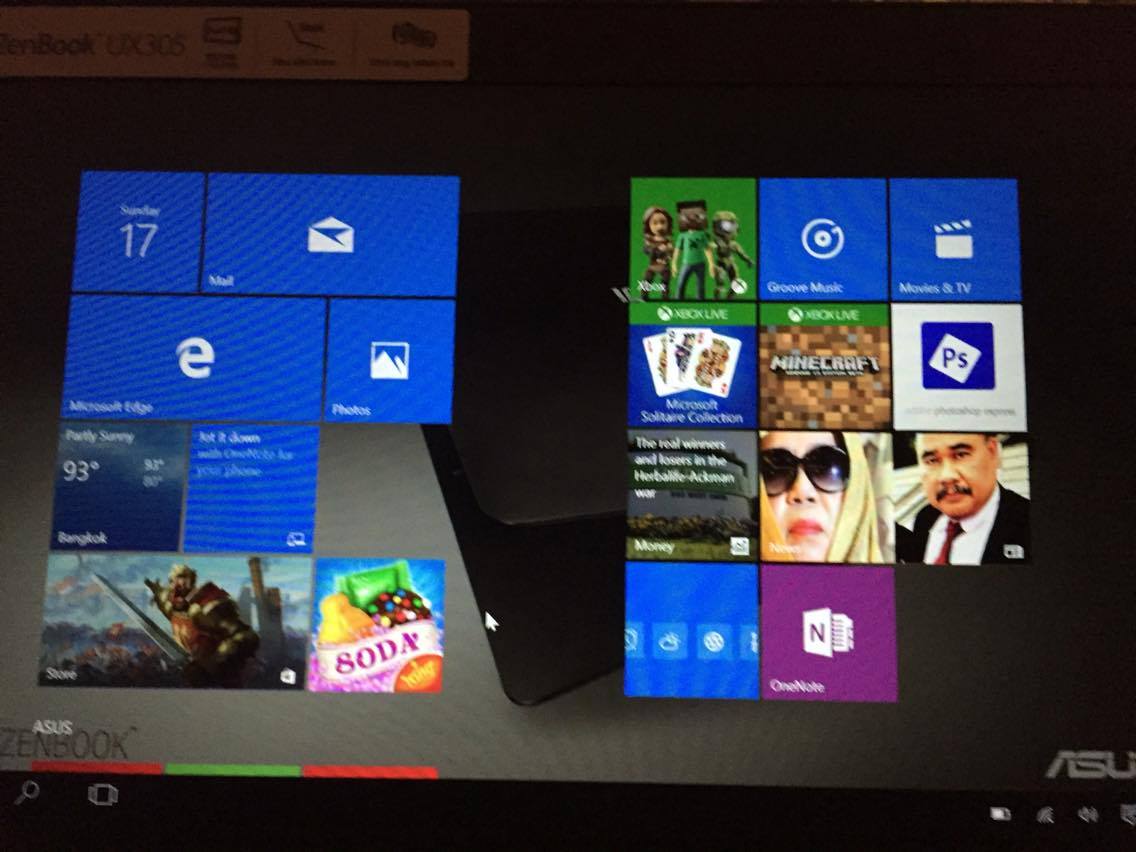Open the notification icon at the taskbar edge
The image size is (1136, 852).
1127,816
